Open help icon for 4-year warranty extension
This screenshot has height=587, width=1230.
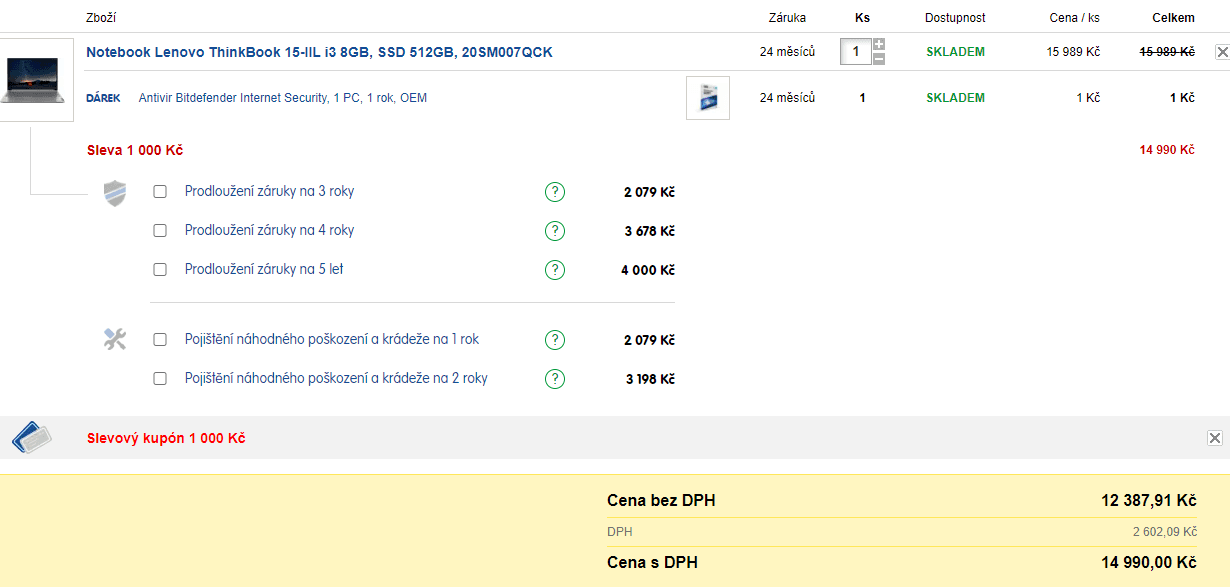pyautogui.click(x=555, y=231)
